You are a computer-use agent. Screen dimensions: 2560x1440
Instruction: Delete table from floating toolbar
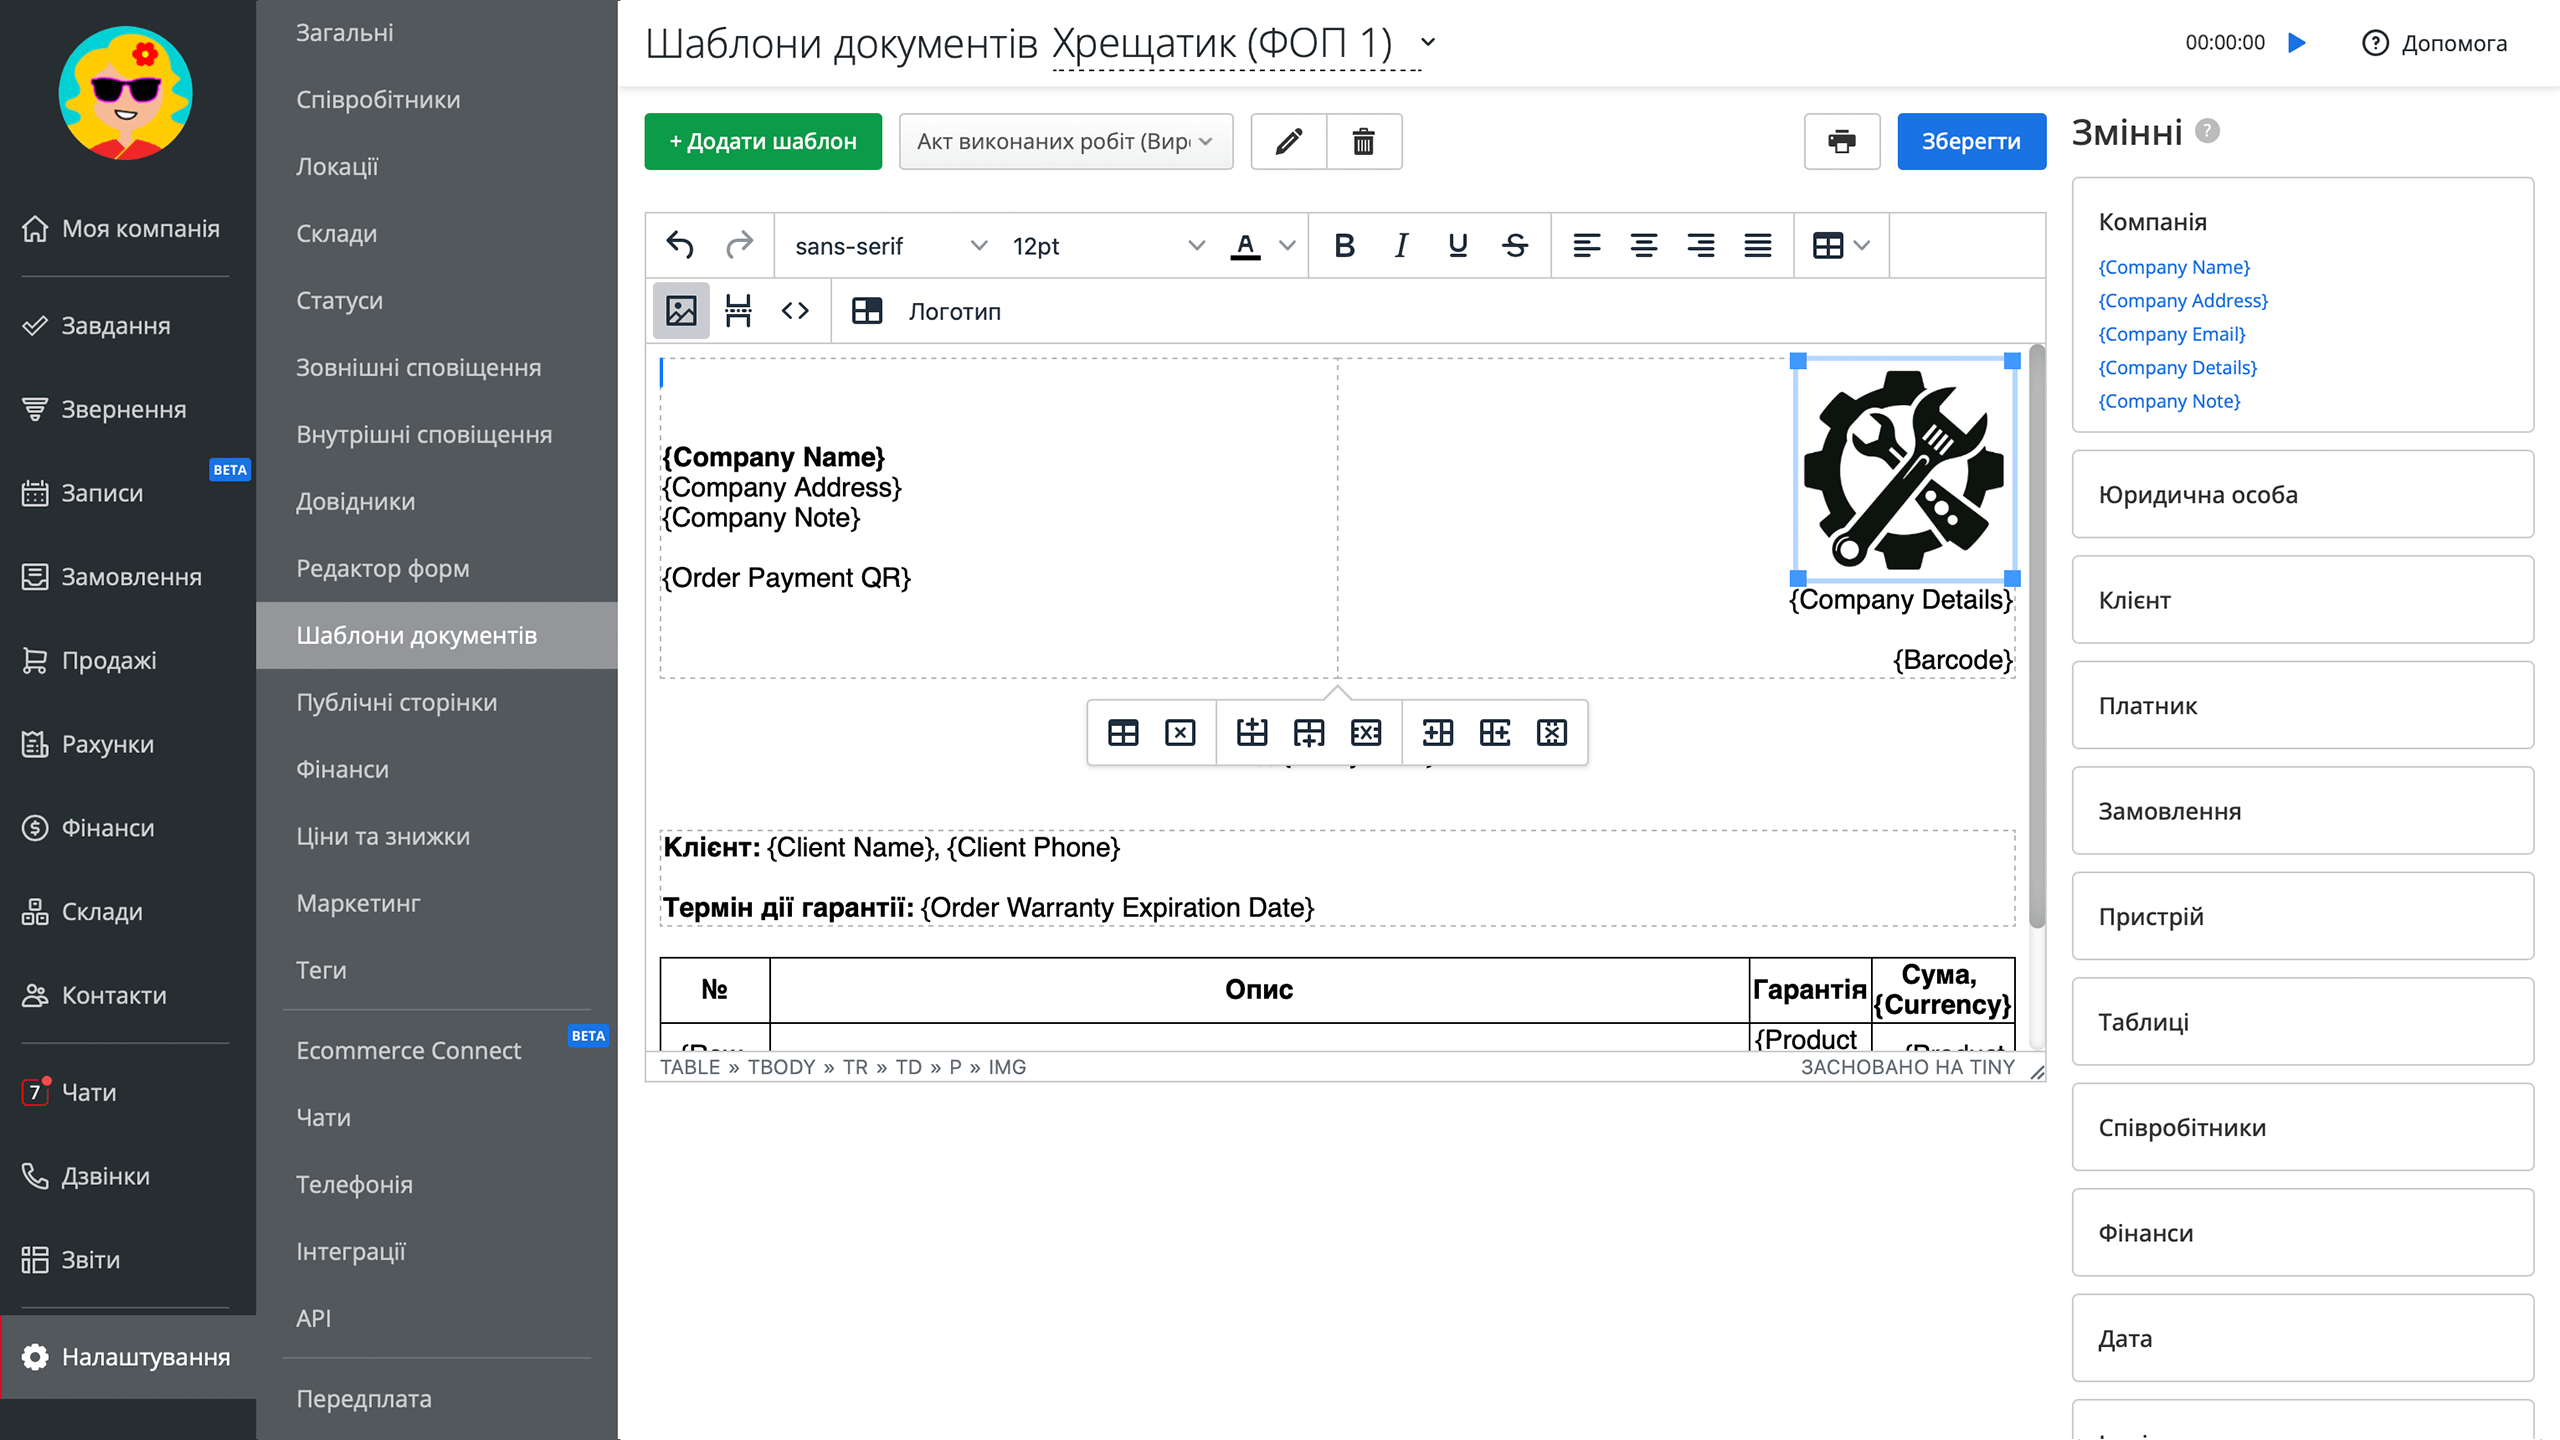click(1180, 733)
